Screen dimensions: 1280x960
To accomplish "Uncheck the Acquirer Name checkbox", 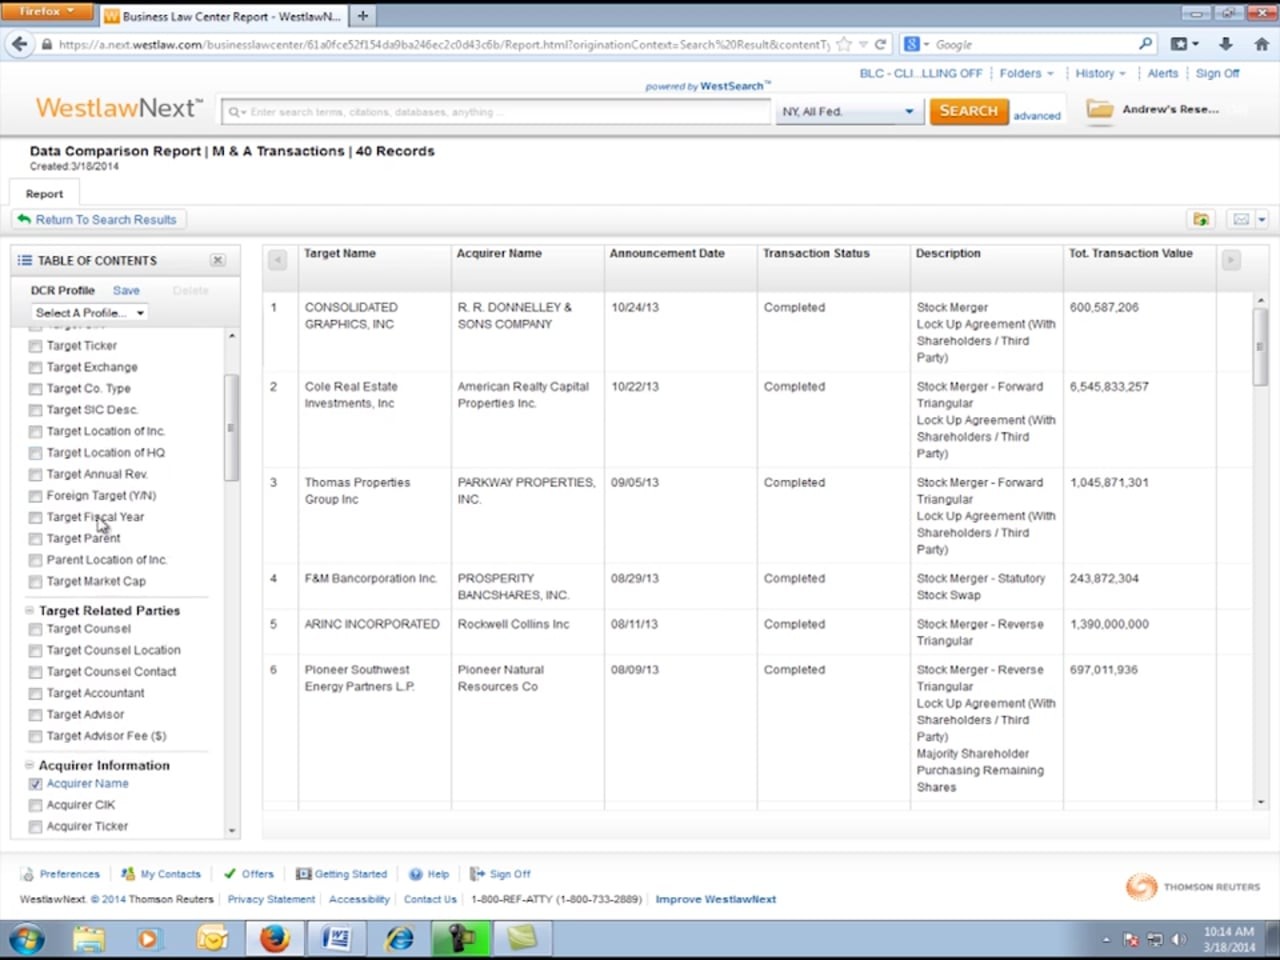I will pyautogui.click(x=35, y=784).
